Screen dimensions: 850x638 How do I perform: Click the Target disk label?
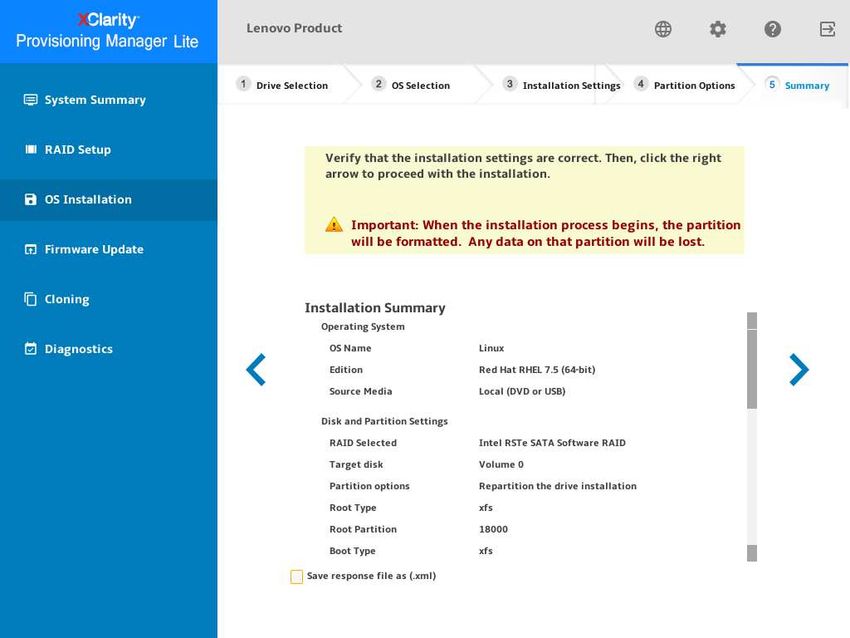356,465
